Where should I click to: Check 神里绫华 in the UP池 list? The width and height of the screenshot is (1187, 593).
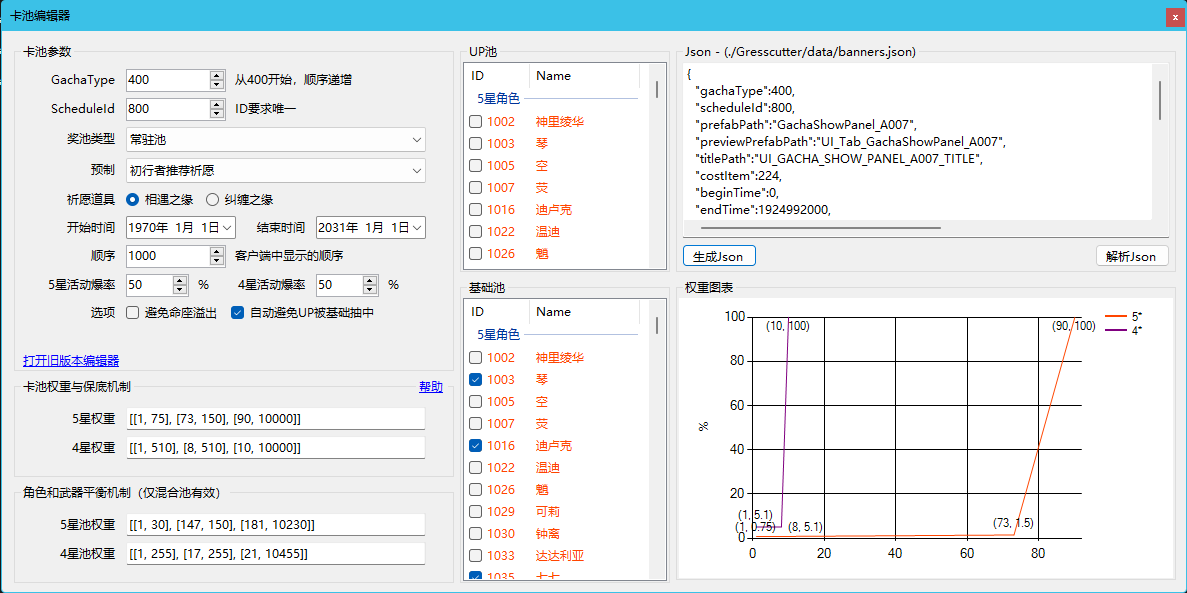[x=475, y=122]
